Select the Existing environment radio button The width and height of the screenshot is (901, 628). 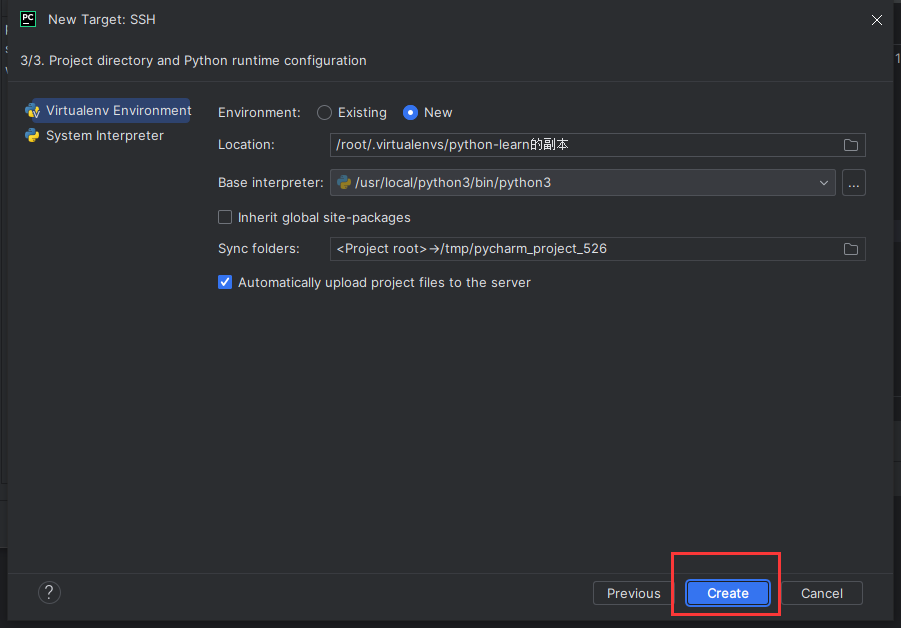click(325, 113)
